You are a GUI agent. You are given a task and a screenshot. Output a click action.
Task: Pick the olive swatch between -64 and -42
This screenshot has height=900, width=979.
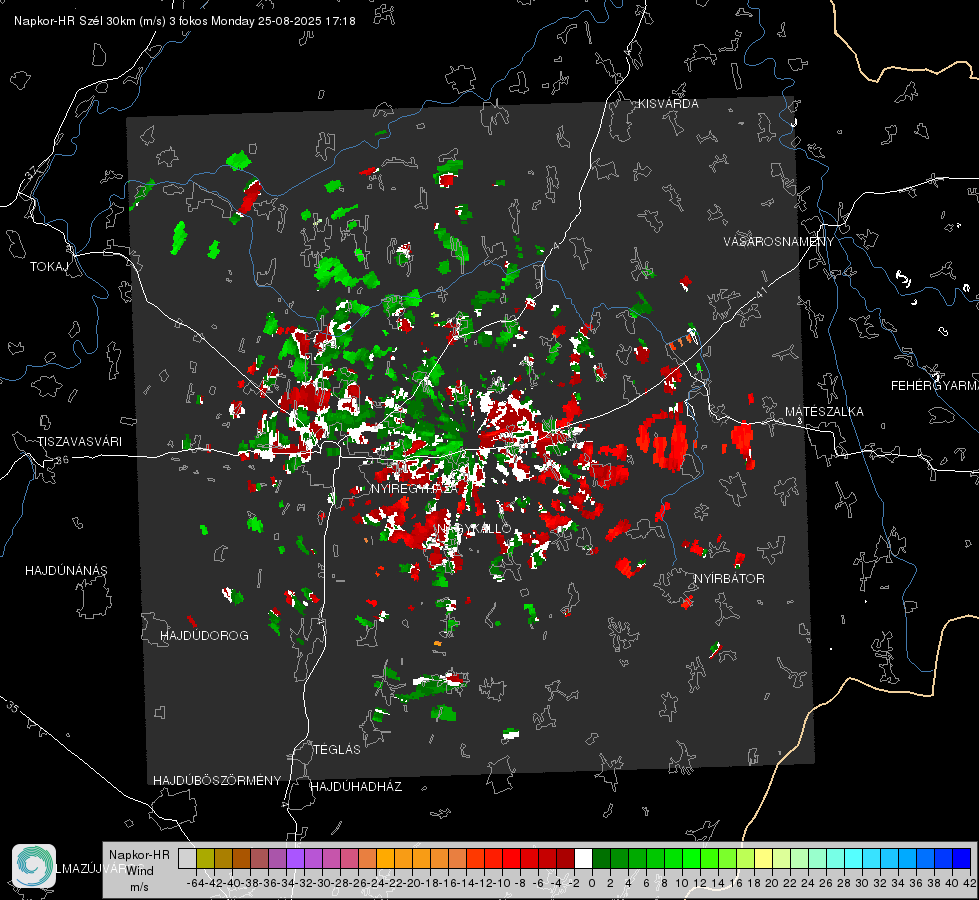click(205, 858)
